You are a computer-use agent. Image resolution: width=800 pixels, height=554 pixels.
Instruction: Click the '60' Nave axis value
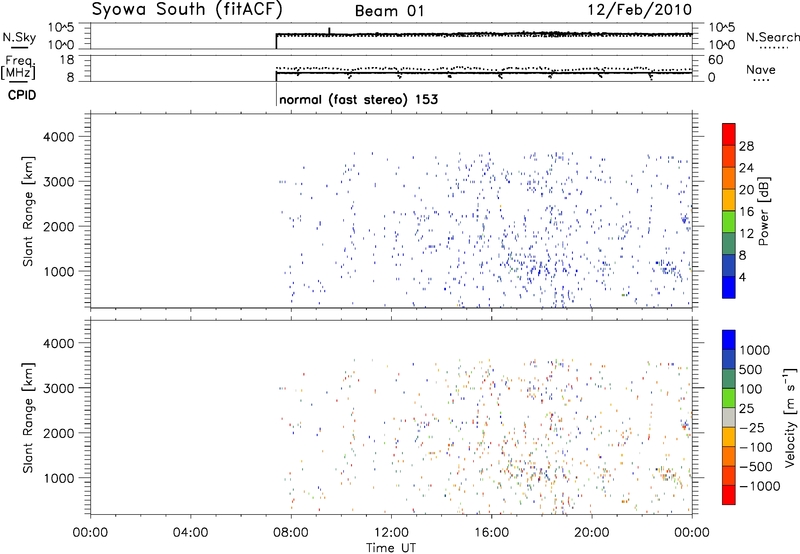[x=716, y=60]
